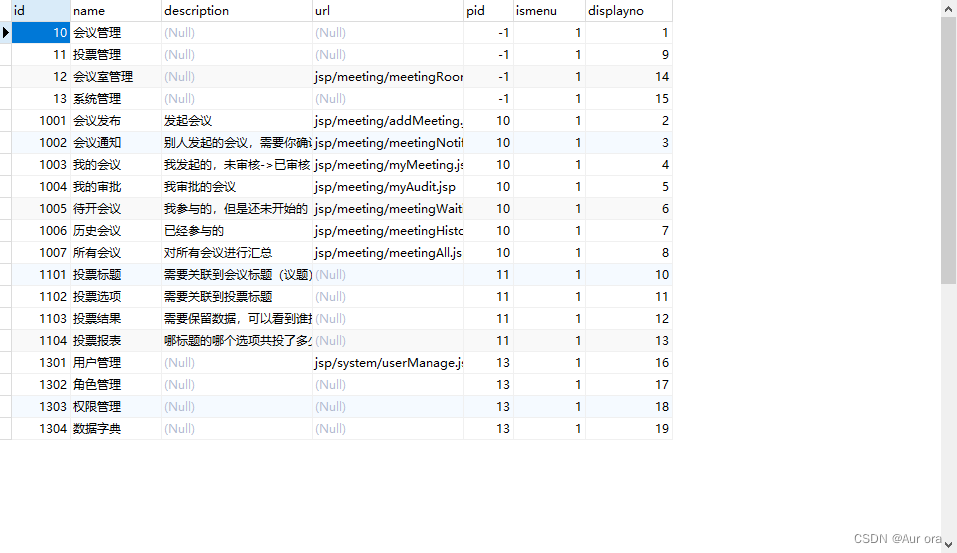The width and height of the screenshot is (957, 553).
Task: Select name cell 投票管理
Action: (116, 55)
